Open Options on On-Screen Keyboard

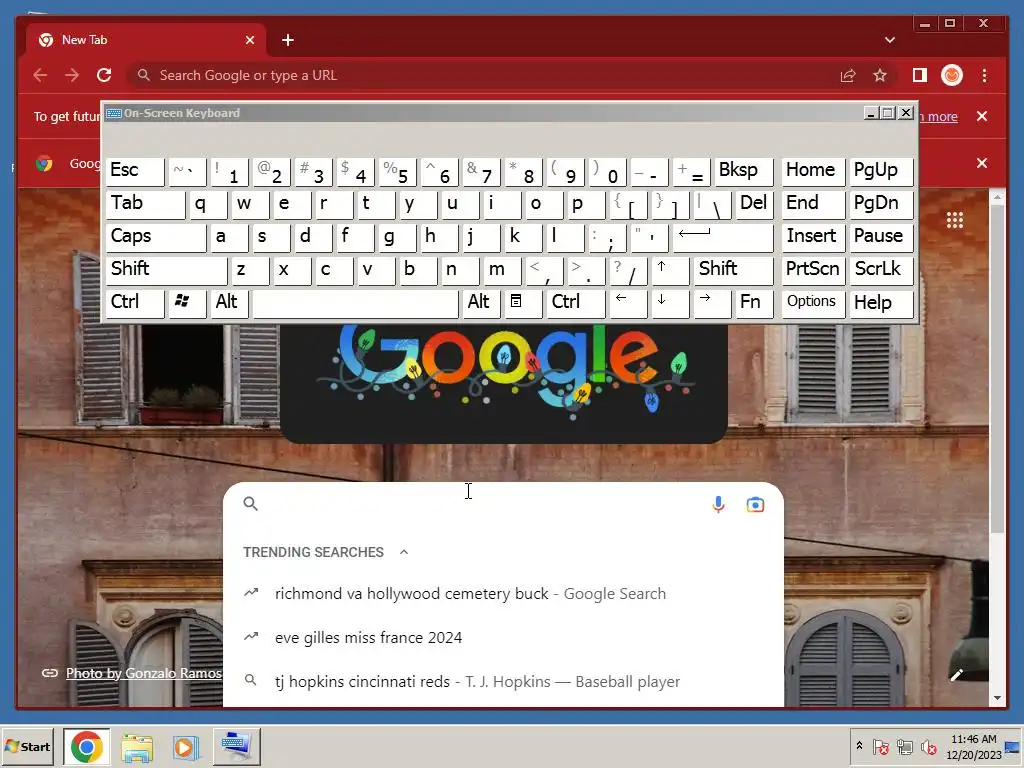pos(812,303)
